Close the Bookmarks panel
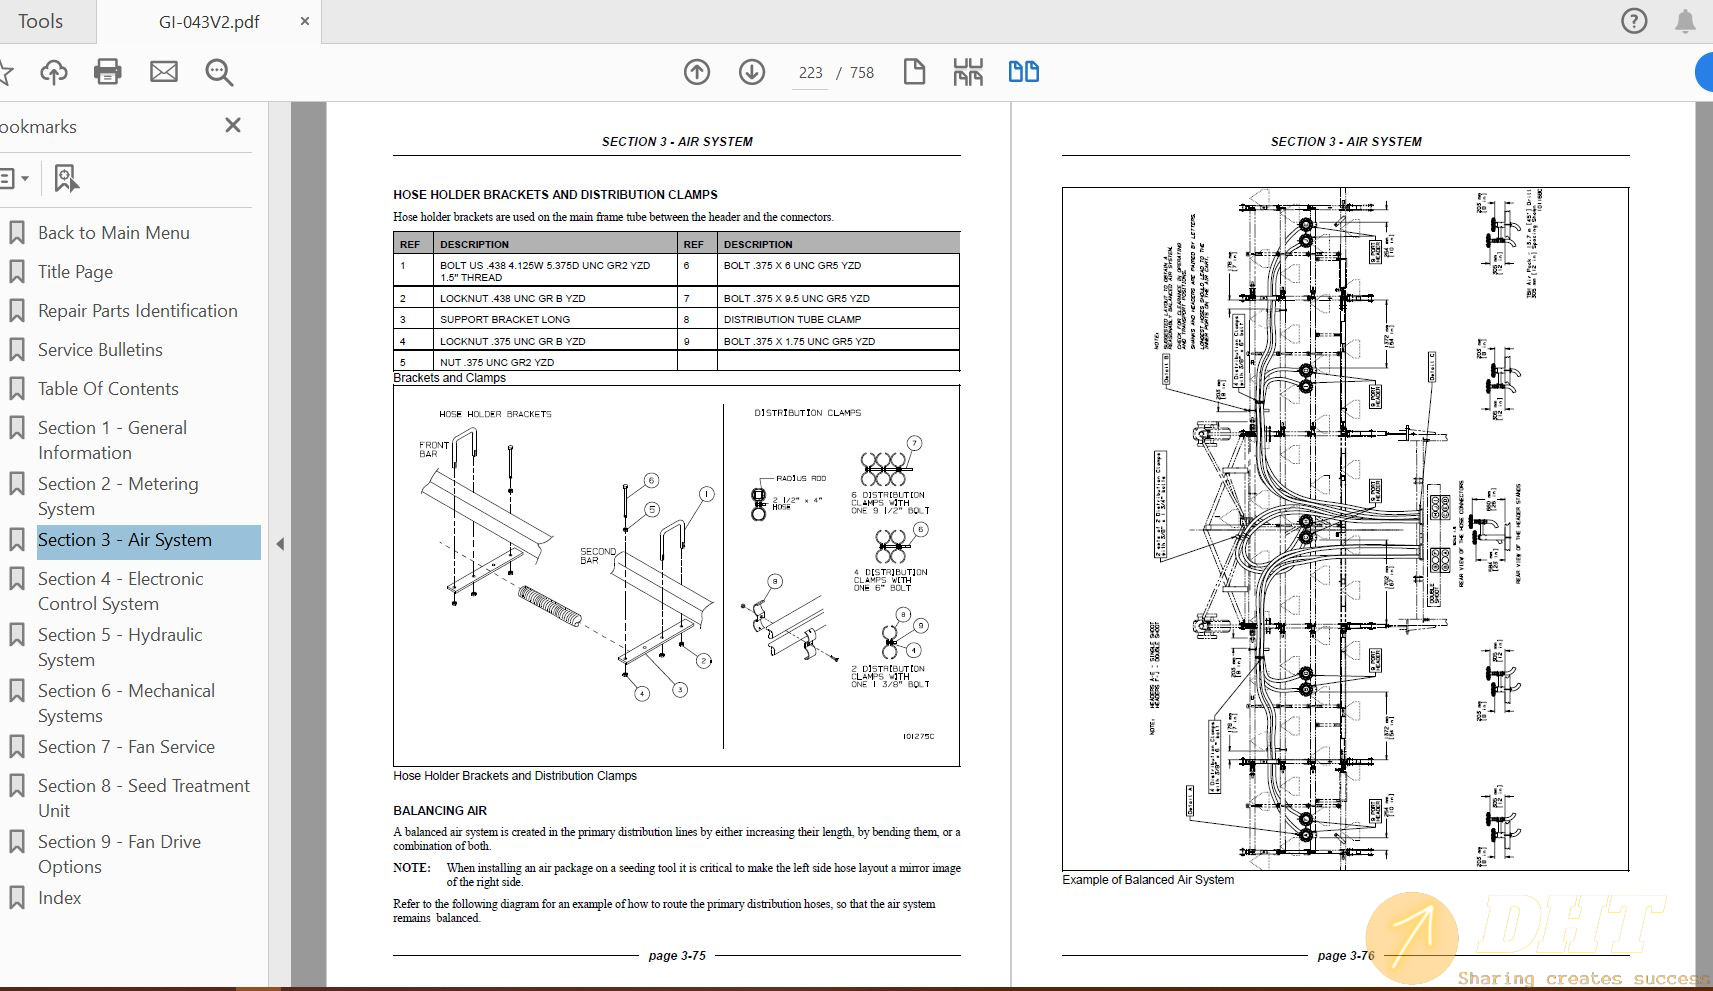The height and width of the screenshot is (991, 1713). click(x=233, y=125)
